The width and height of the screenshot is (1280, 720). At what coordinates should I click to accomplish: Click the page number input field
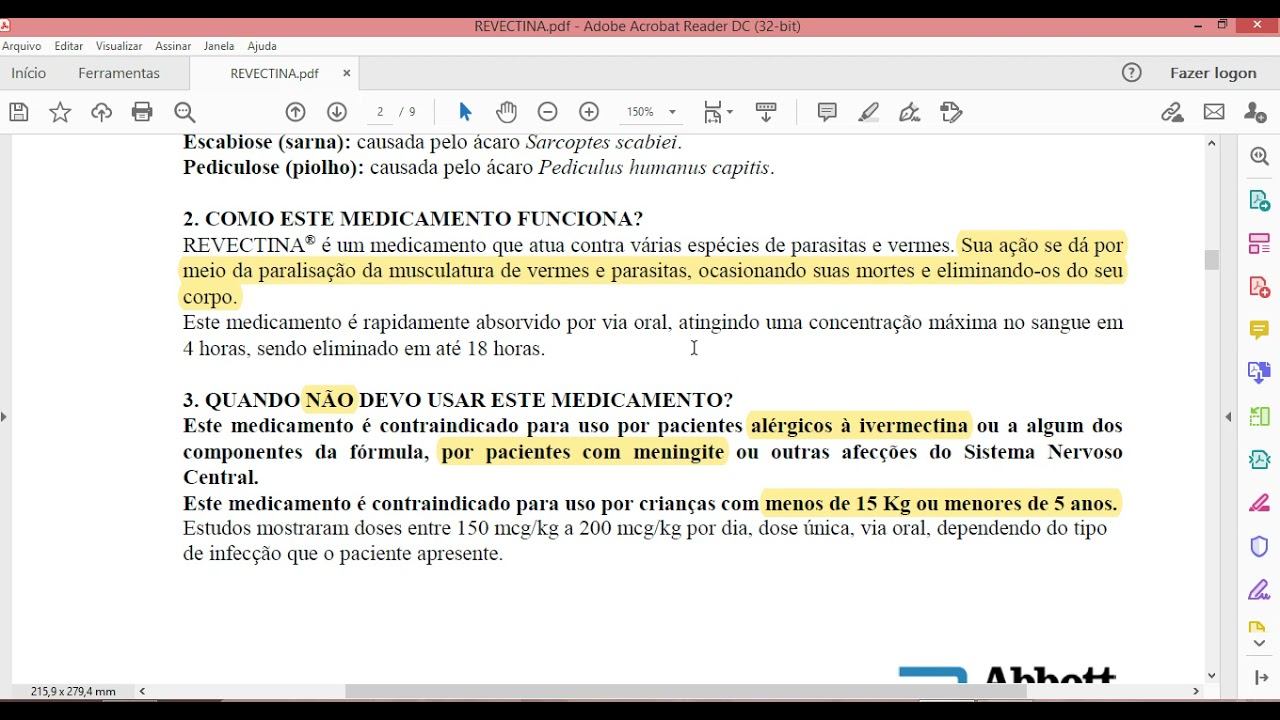click(x=380, y=112)
